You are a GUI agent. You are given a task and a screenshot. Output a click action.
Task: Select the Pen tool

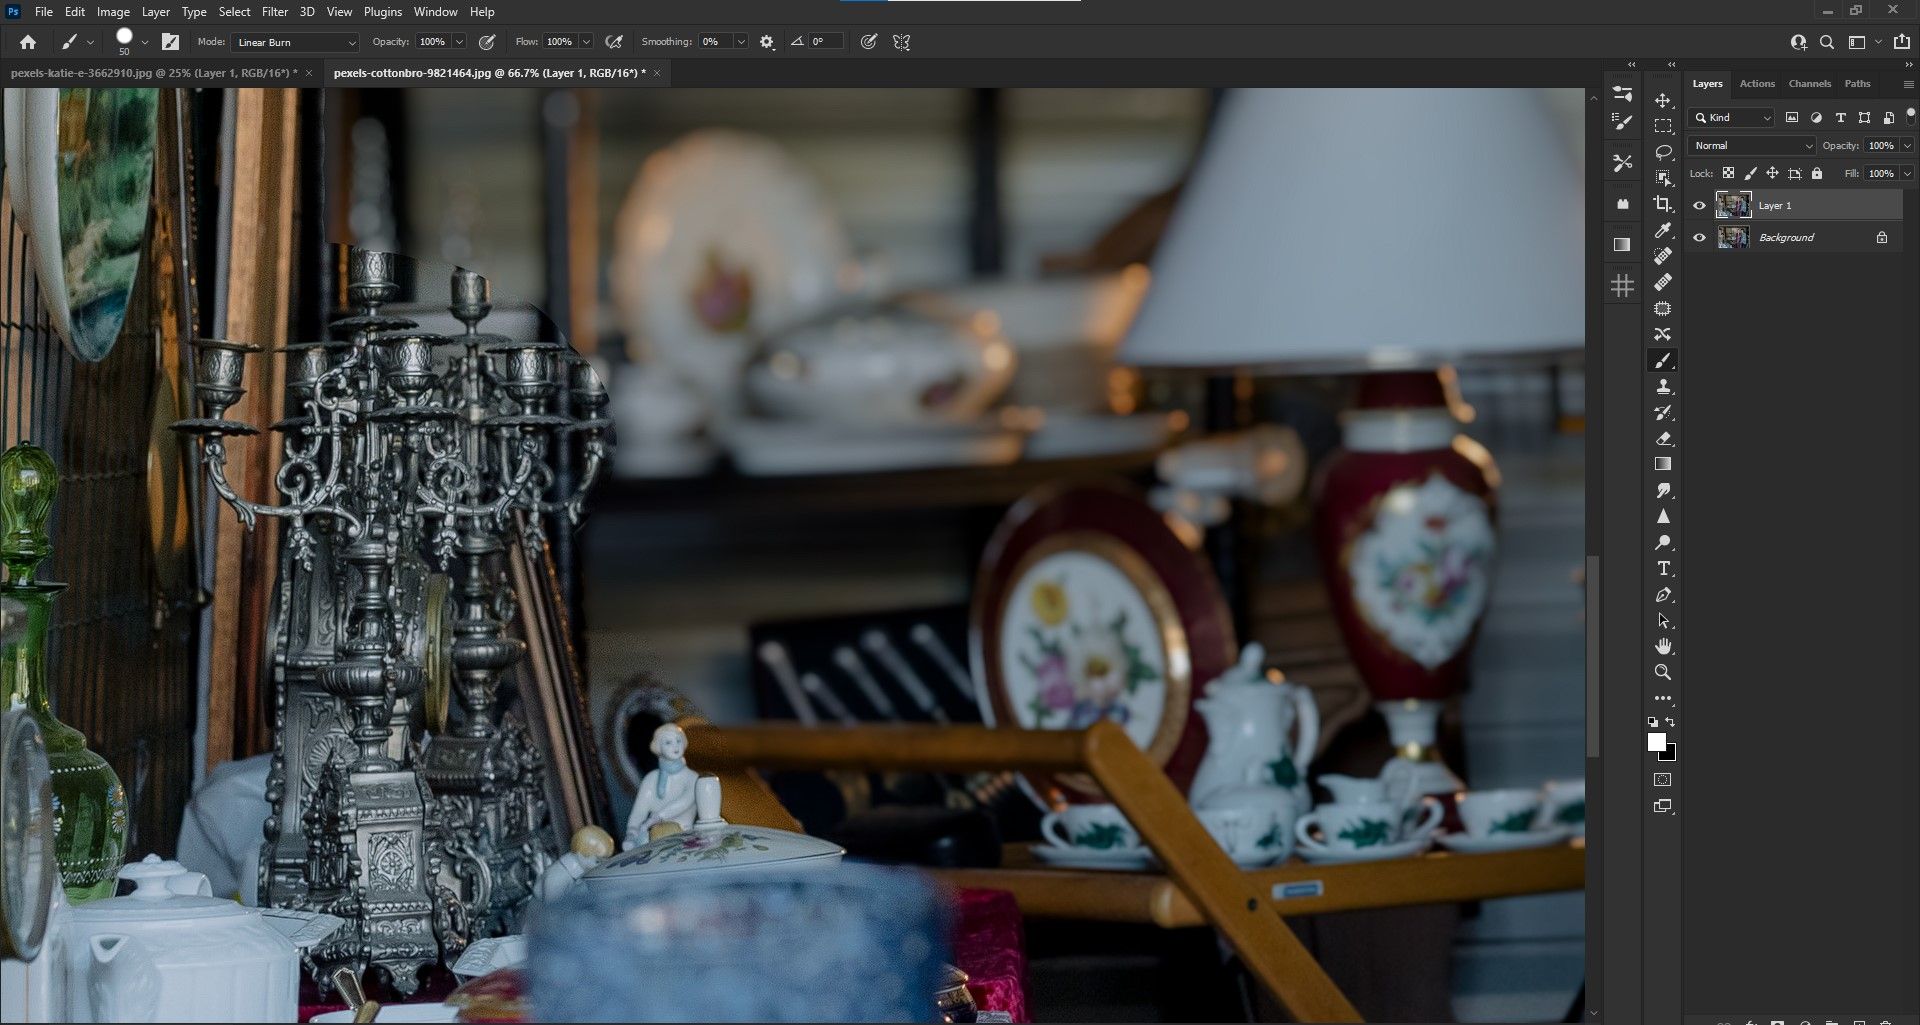click(1663, 595)
